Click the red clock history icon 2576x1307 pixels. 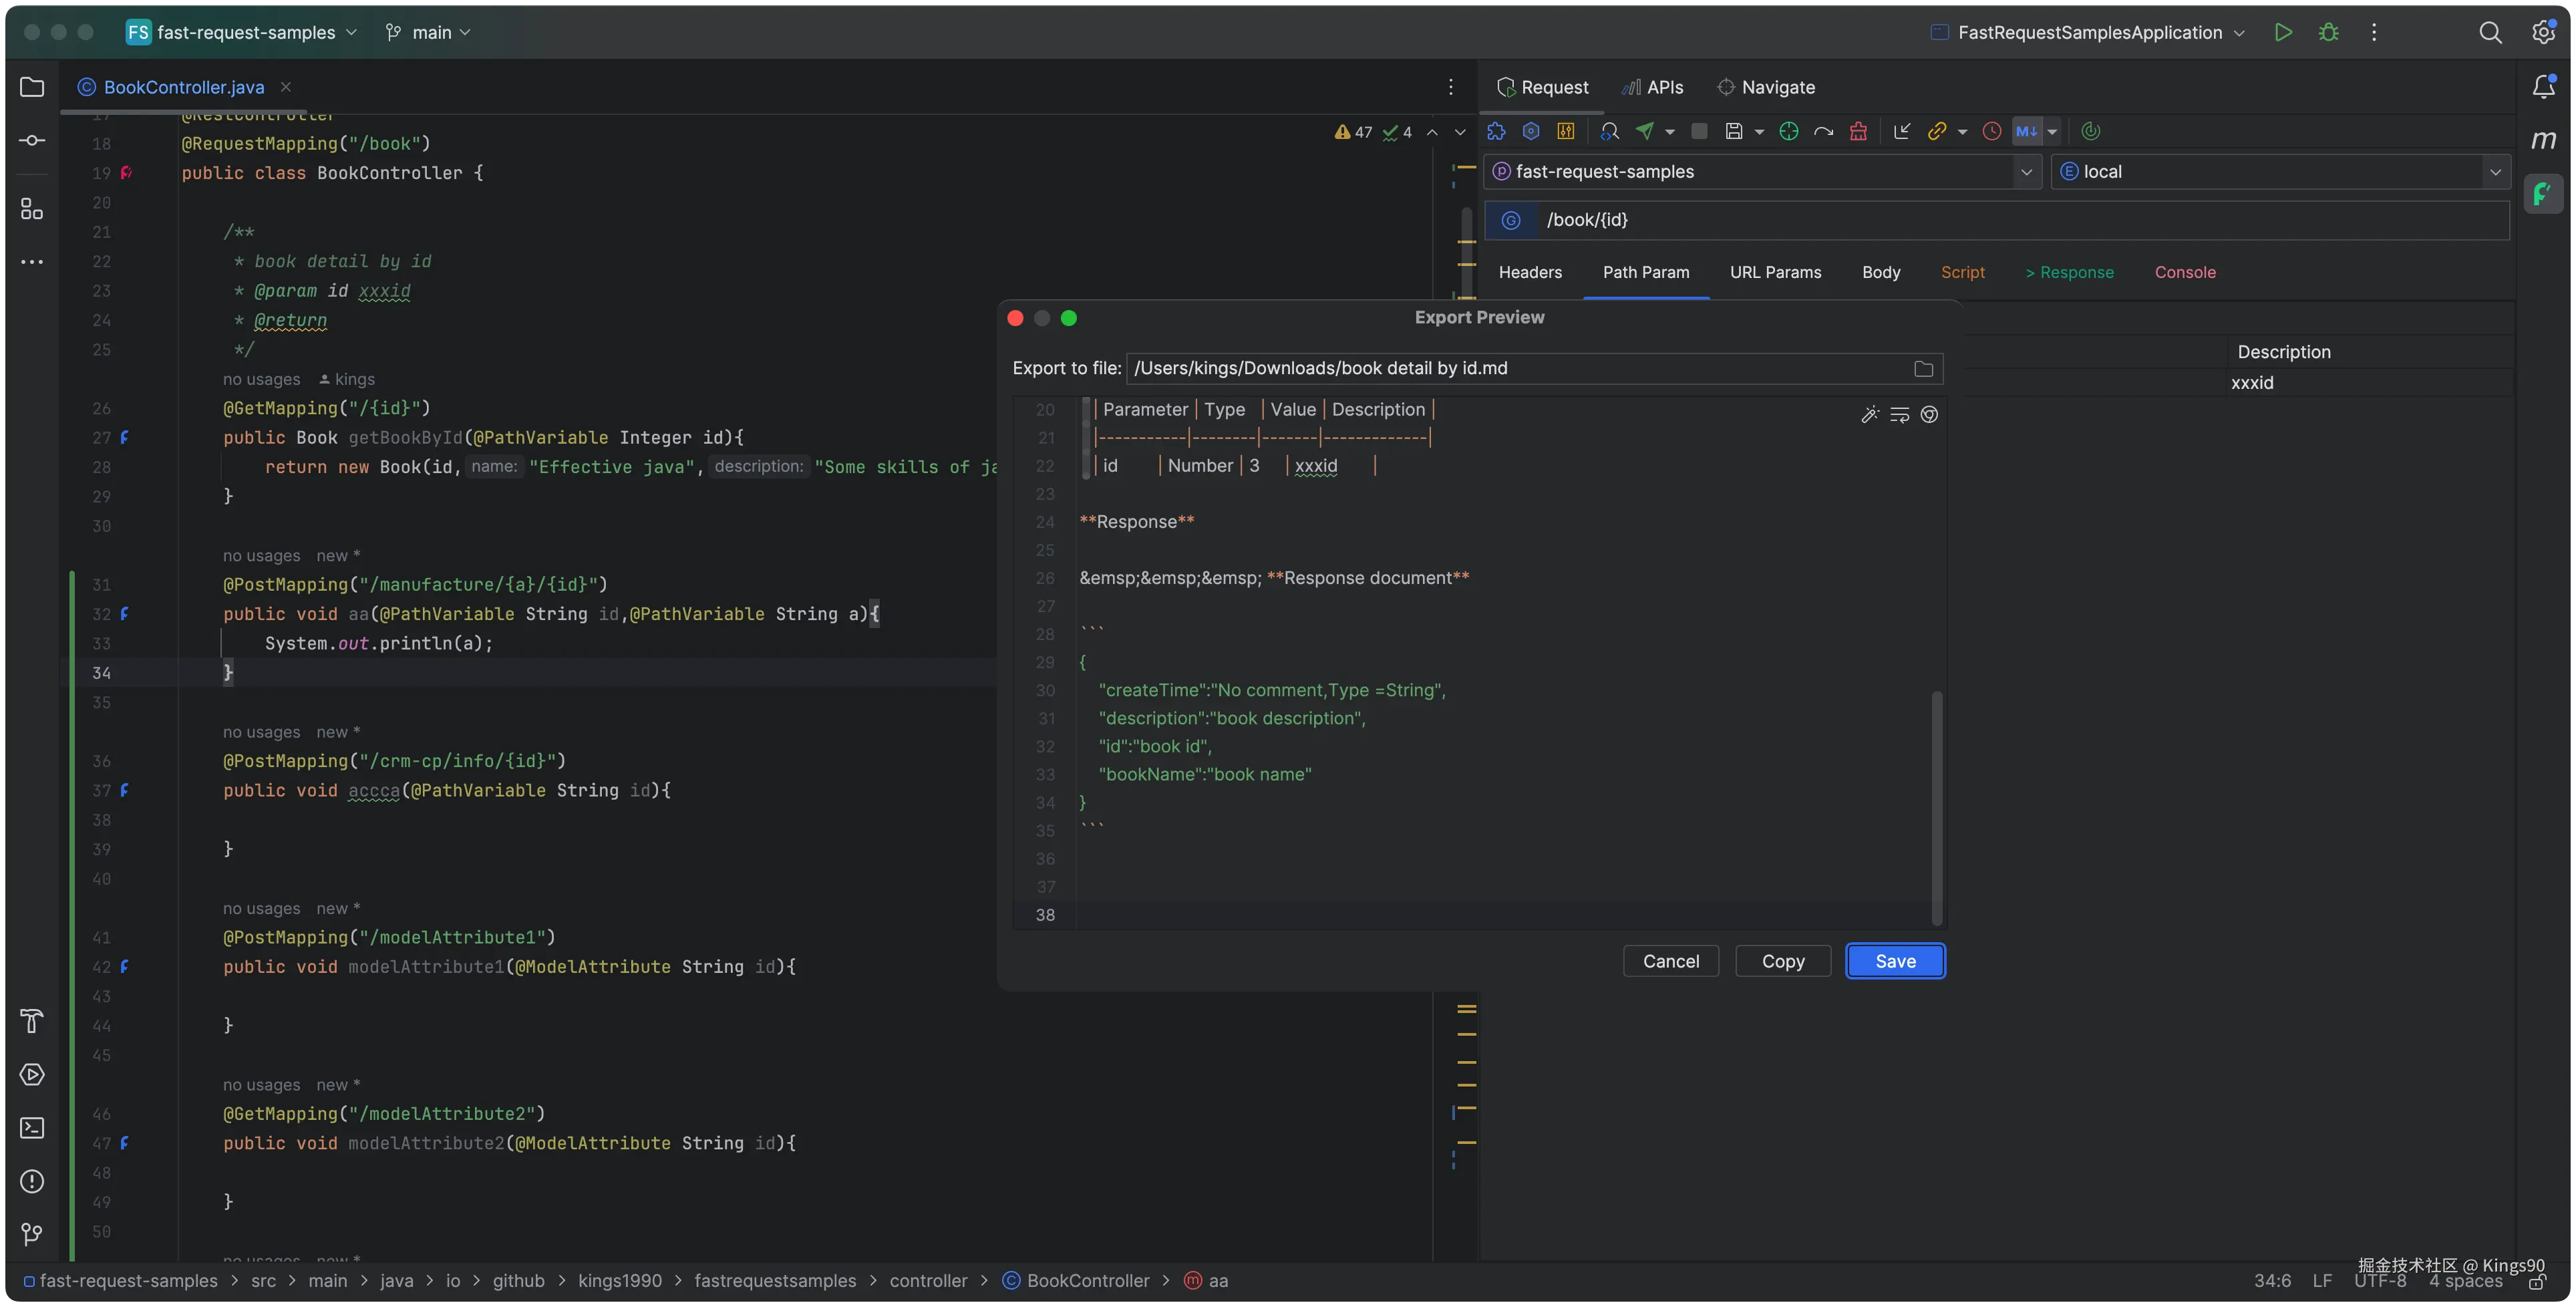click(1991, 131)
